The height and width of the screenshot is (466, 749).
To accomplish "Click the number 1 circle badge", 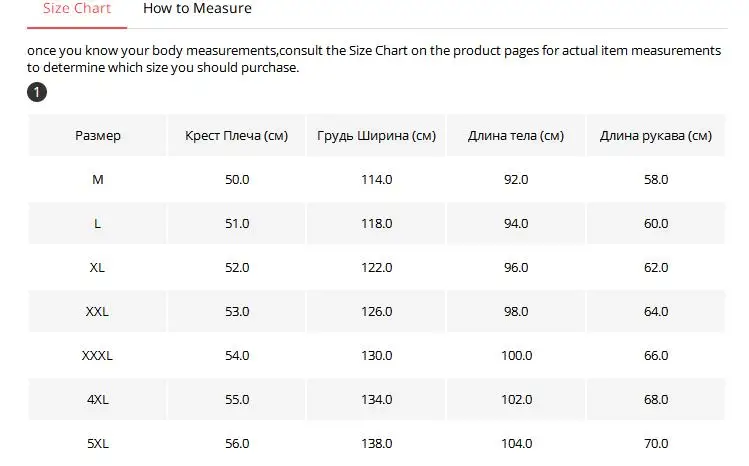I will point(37,92).
